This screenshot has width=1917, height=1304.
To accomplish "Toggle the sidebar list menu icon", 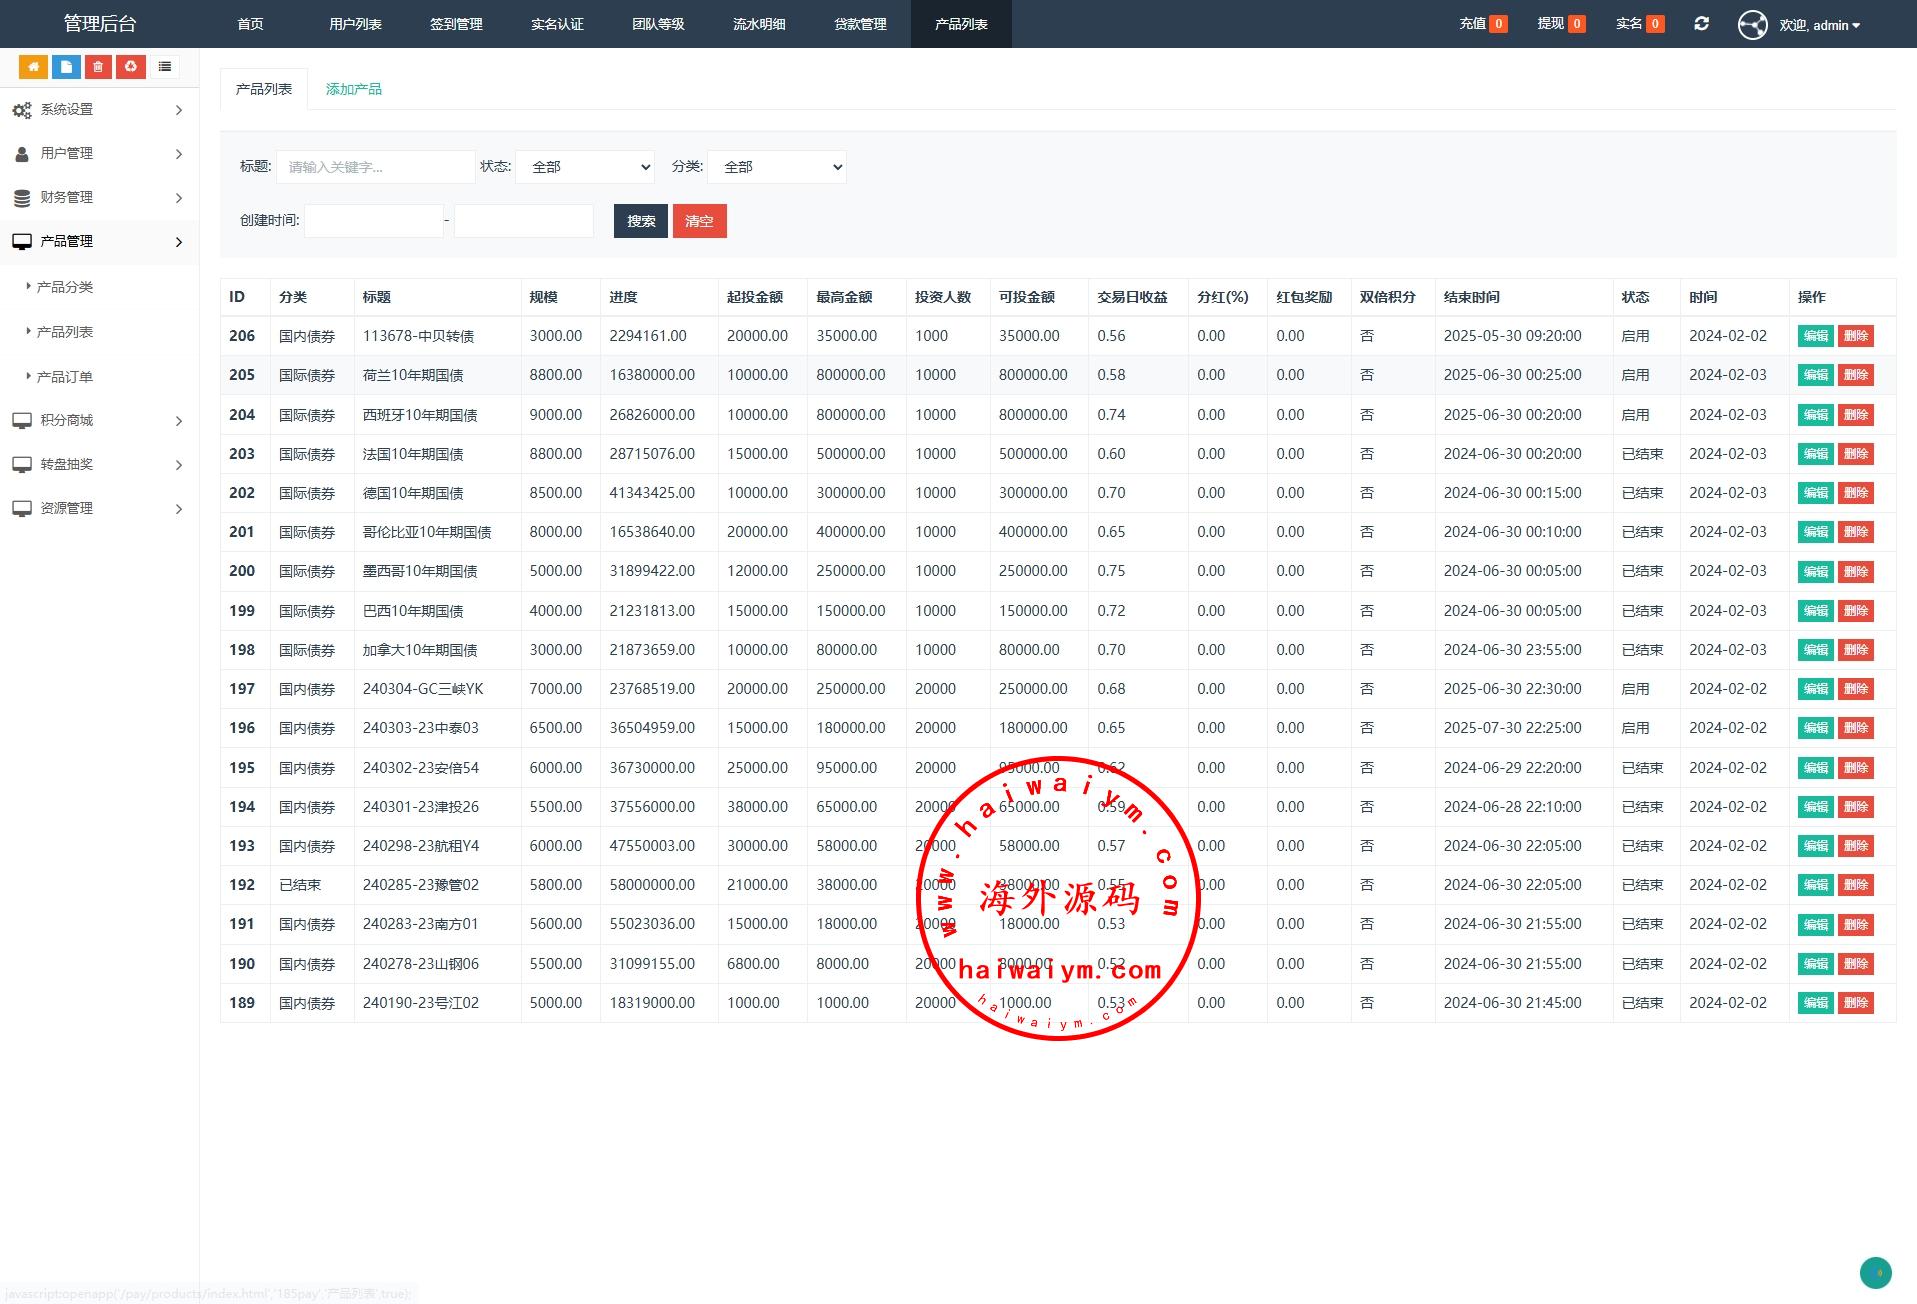I will [165, 67].
